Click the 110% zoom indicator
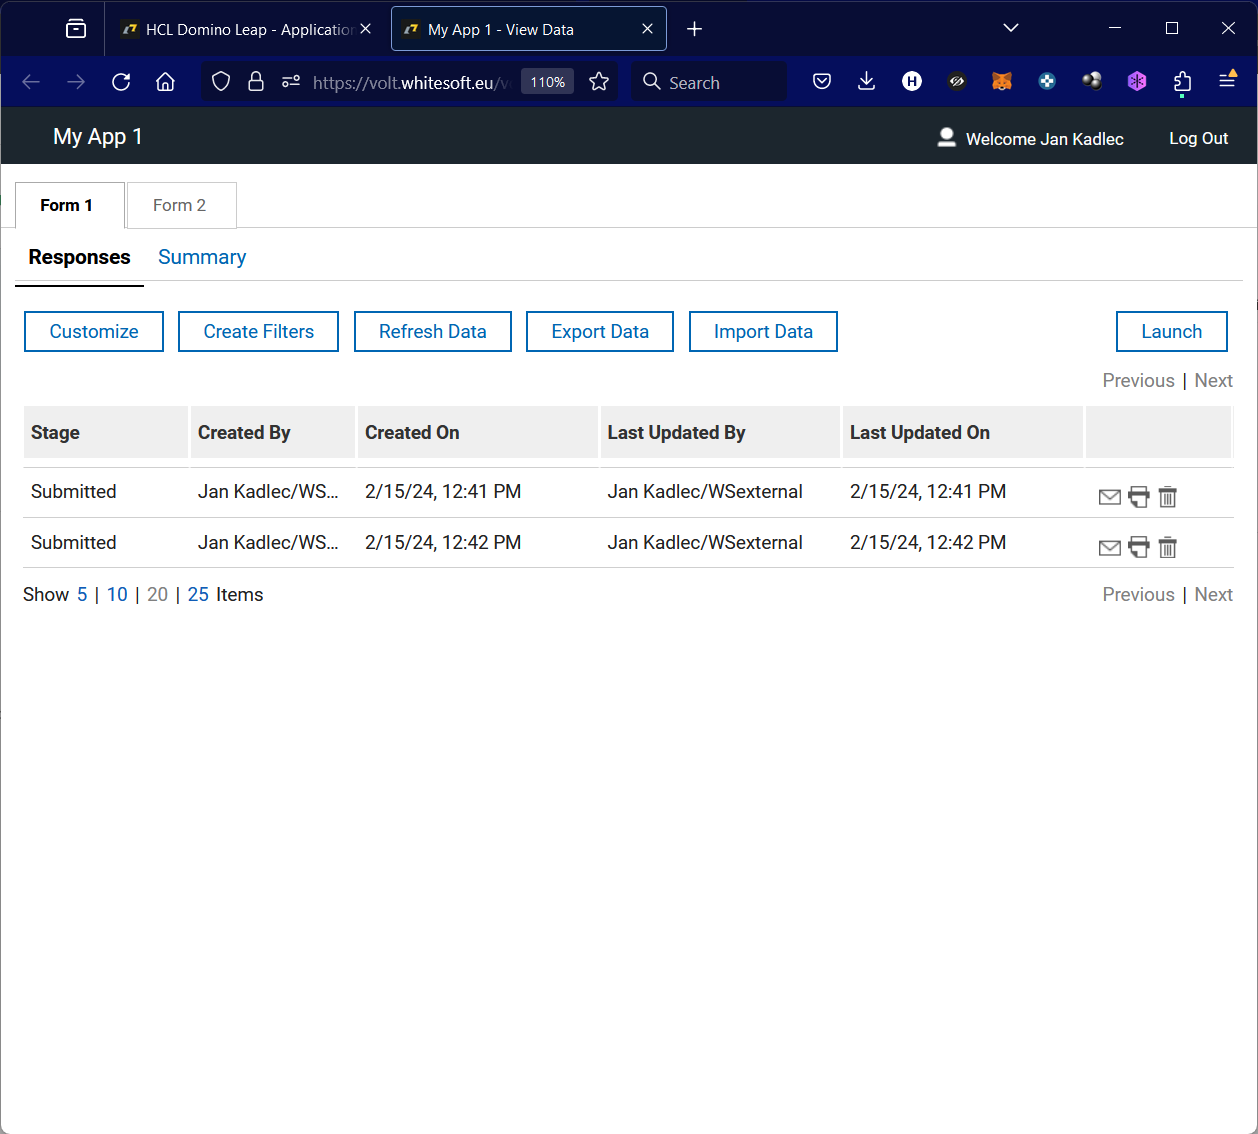The width and height of the screenshot is (1258, 1134). (547, 81)
